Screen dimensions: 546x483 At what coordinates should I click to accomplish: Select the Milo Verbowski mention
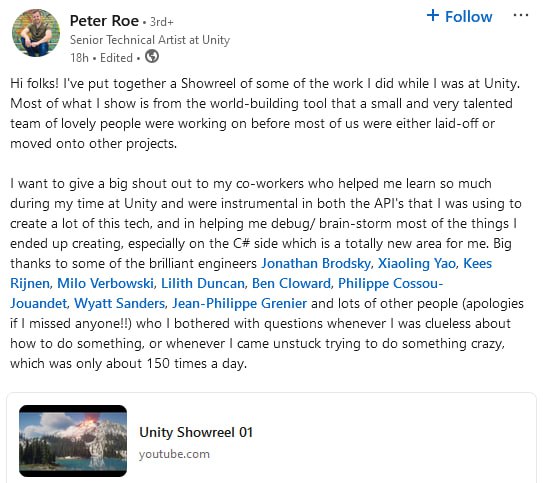(x=105, y=283)
